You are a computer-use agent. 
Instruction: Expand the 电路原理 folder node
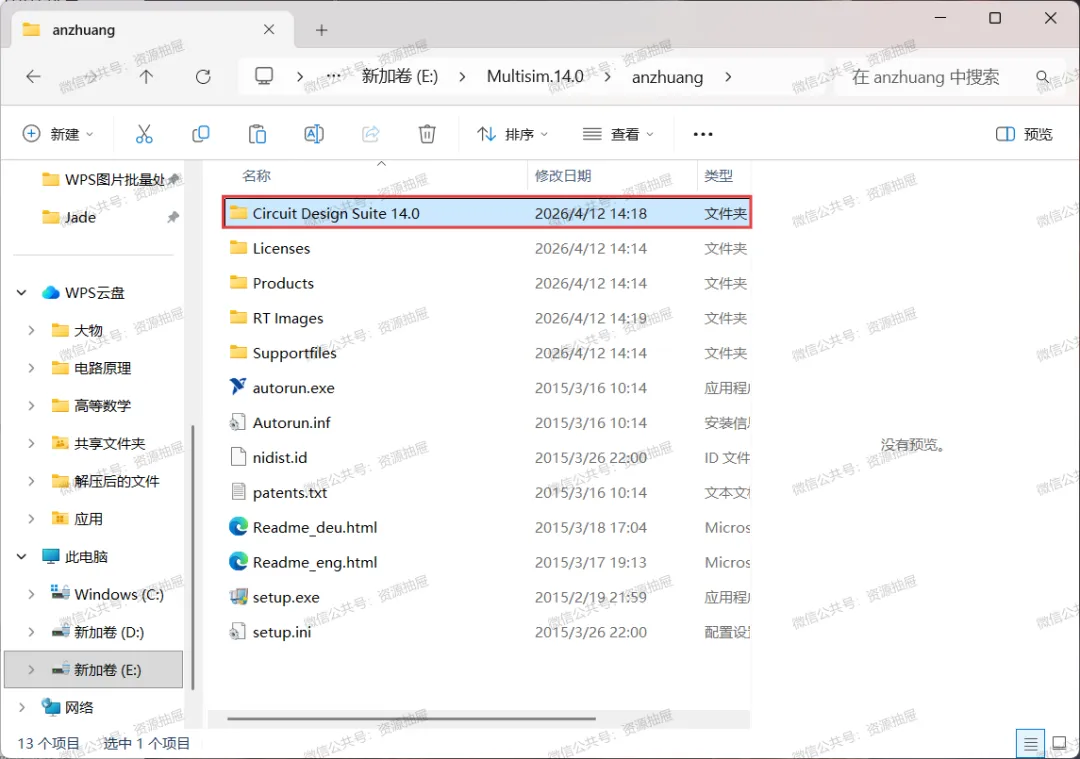[x=31, y=368]
